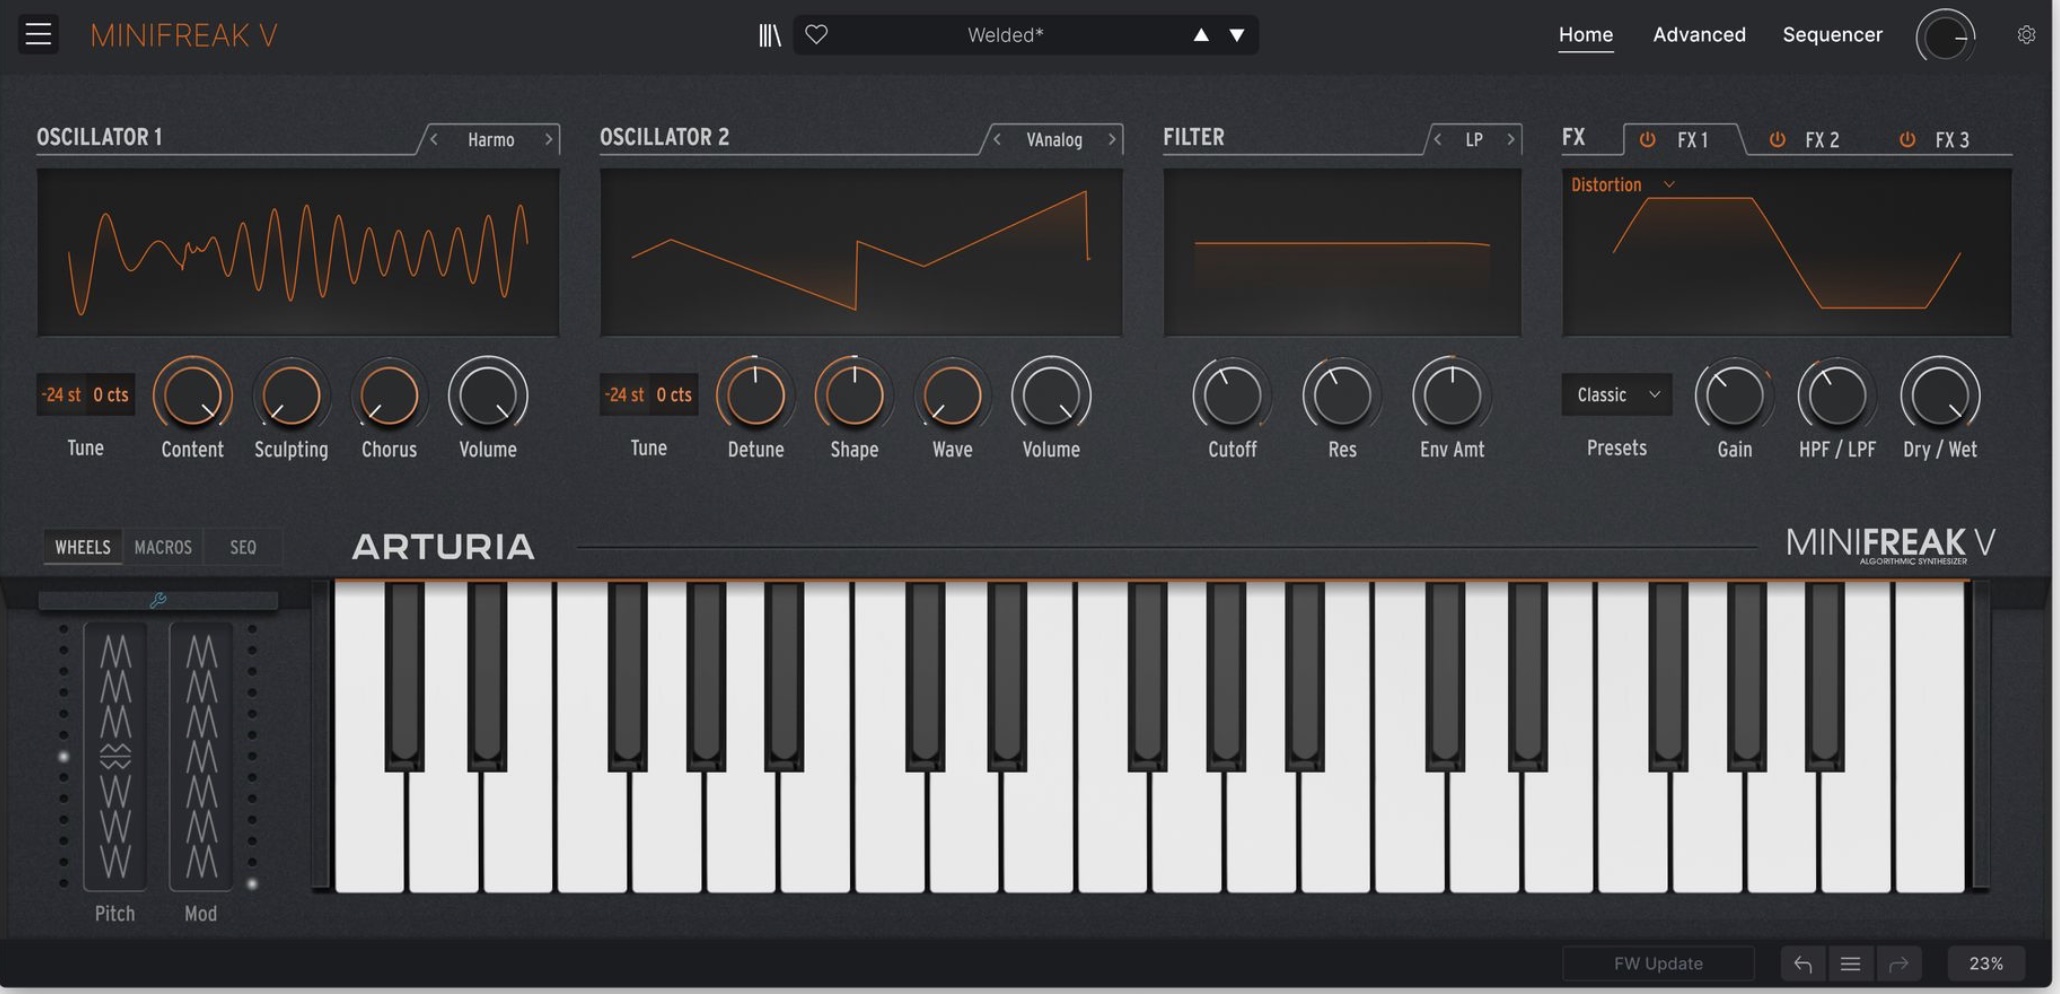Open the history list icon between undo and redo

click(1851, 963)
